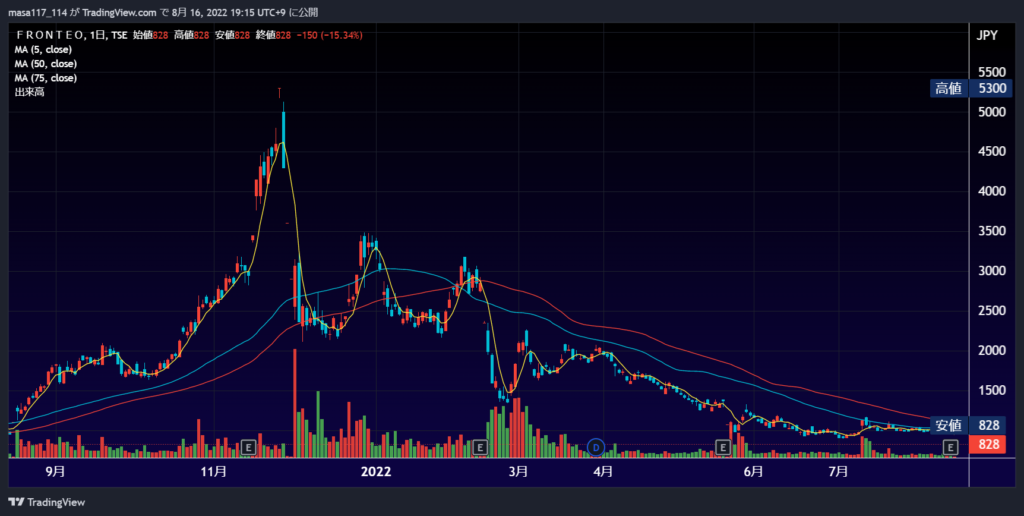Select the 出来高 volume indicator legend
Image resolution: width=1024 pixels, height=516 pixels.
pos(29,92)
